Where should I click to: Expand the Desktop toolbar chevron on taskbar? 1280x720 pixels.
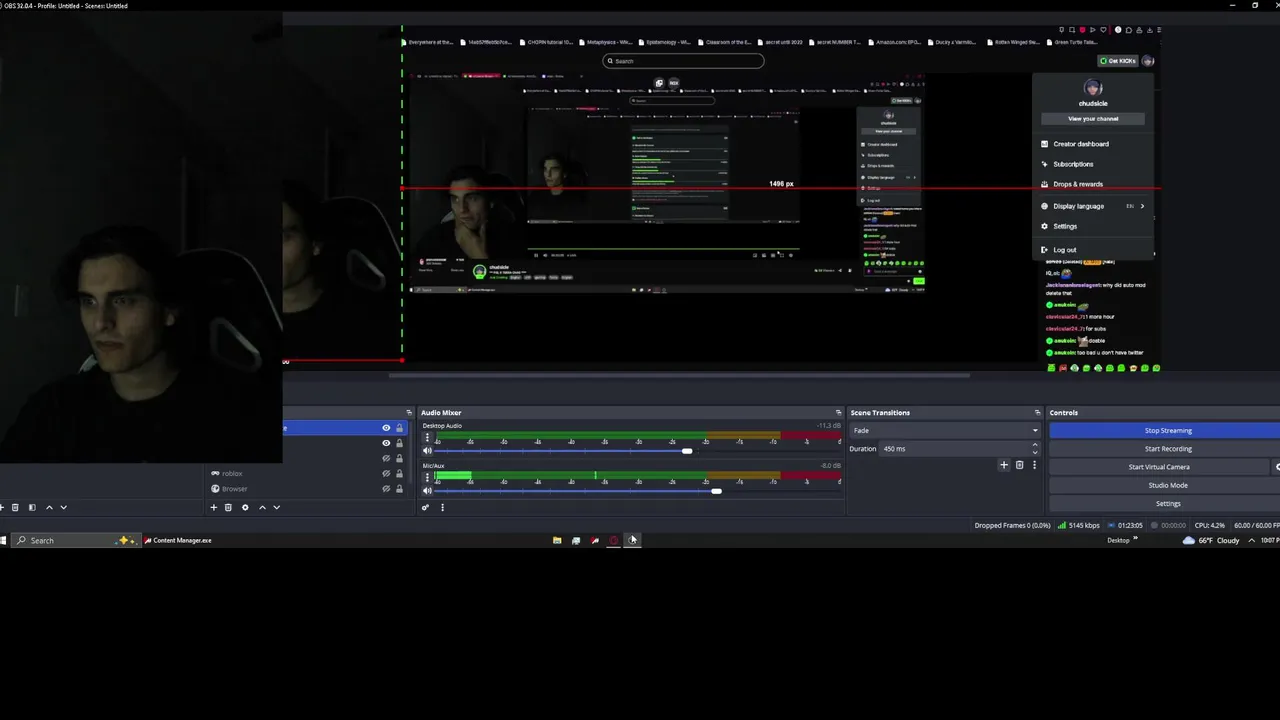click(x=1135, y=539)
